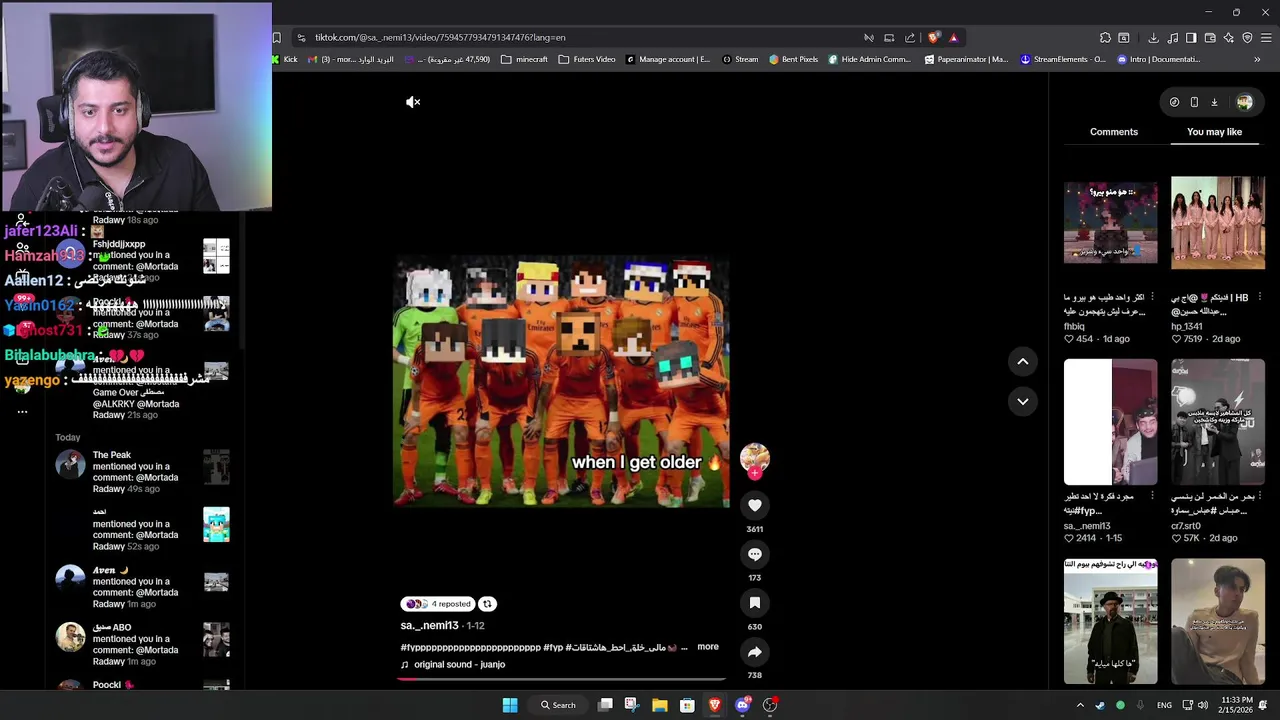Open the minecraft bookmarks folder
Viewport: 1280px width, 720px height.
pyautogui.click(x=524, y=59)
